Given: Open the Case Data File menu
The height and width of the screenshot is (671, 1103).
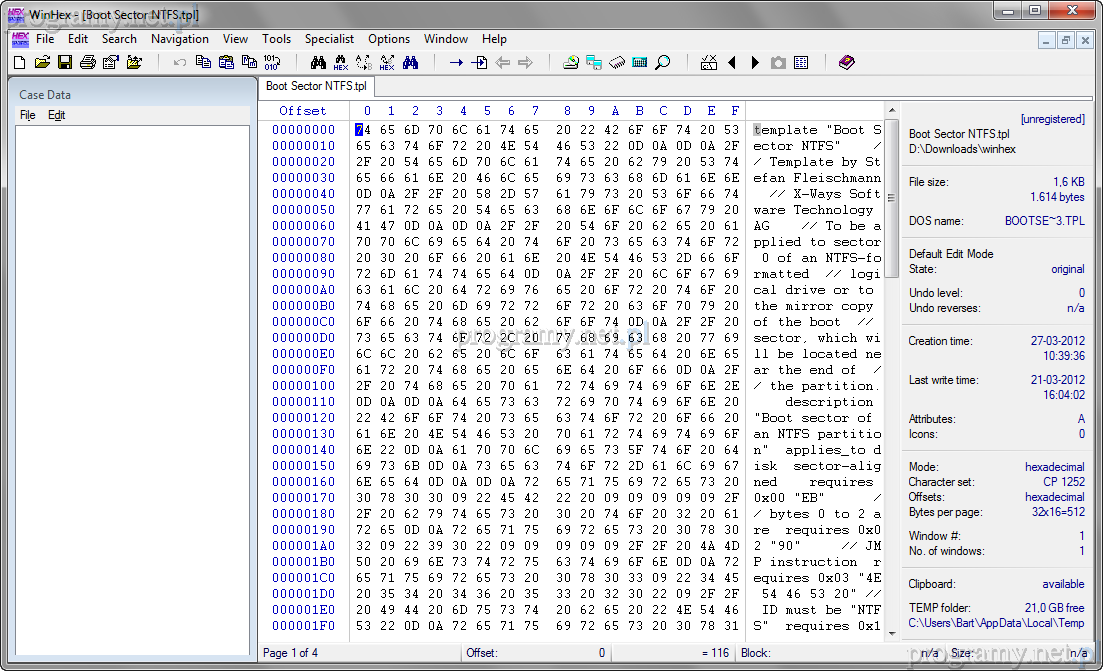Looking at the screenshot, I should tap(28, 115).
